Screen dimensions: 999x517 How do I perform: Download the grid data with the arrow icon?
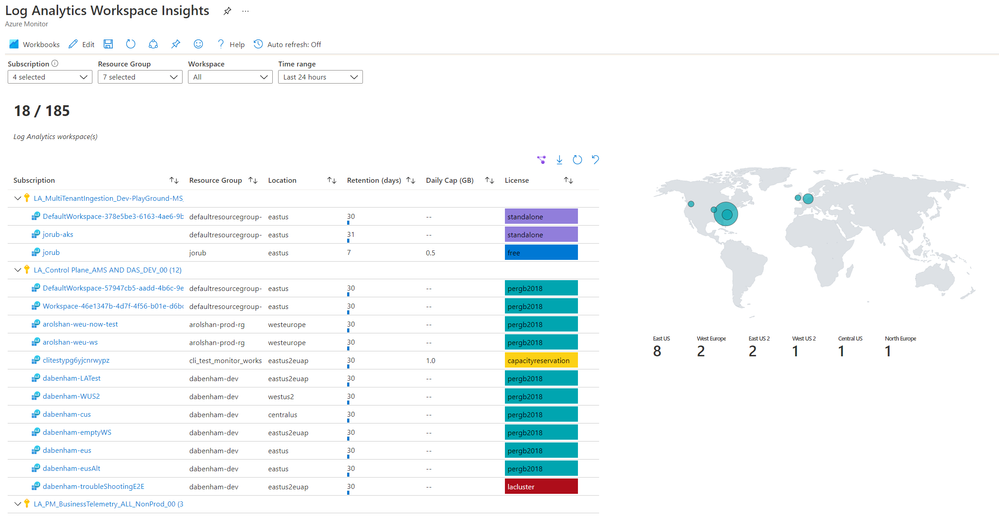pos(559,160)
